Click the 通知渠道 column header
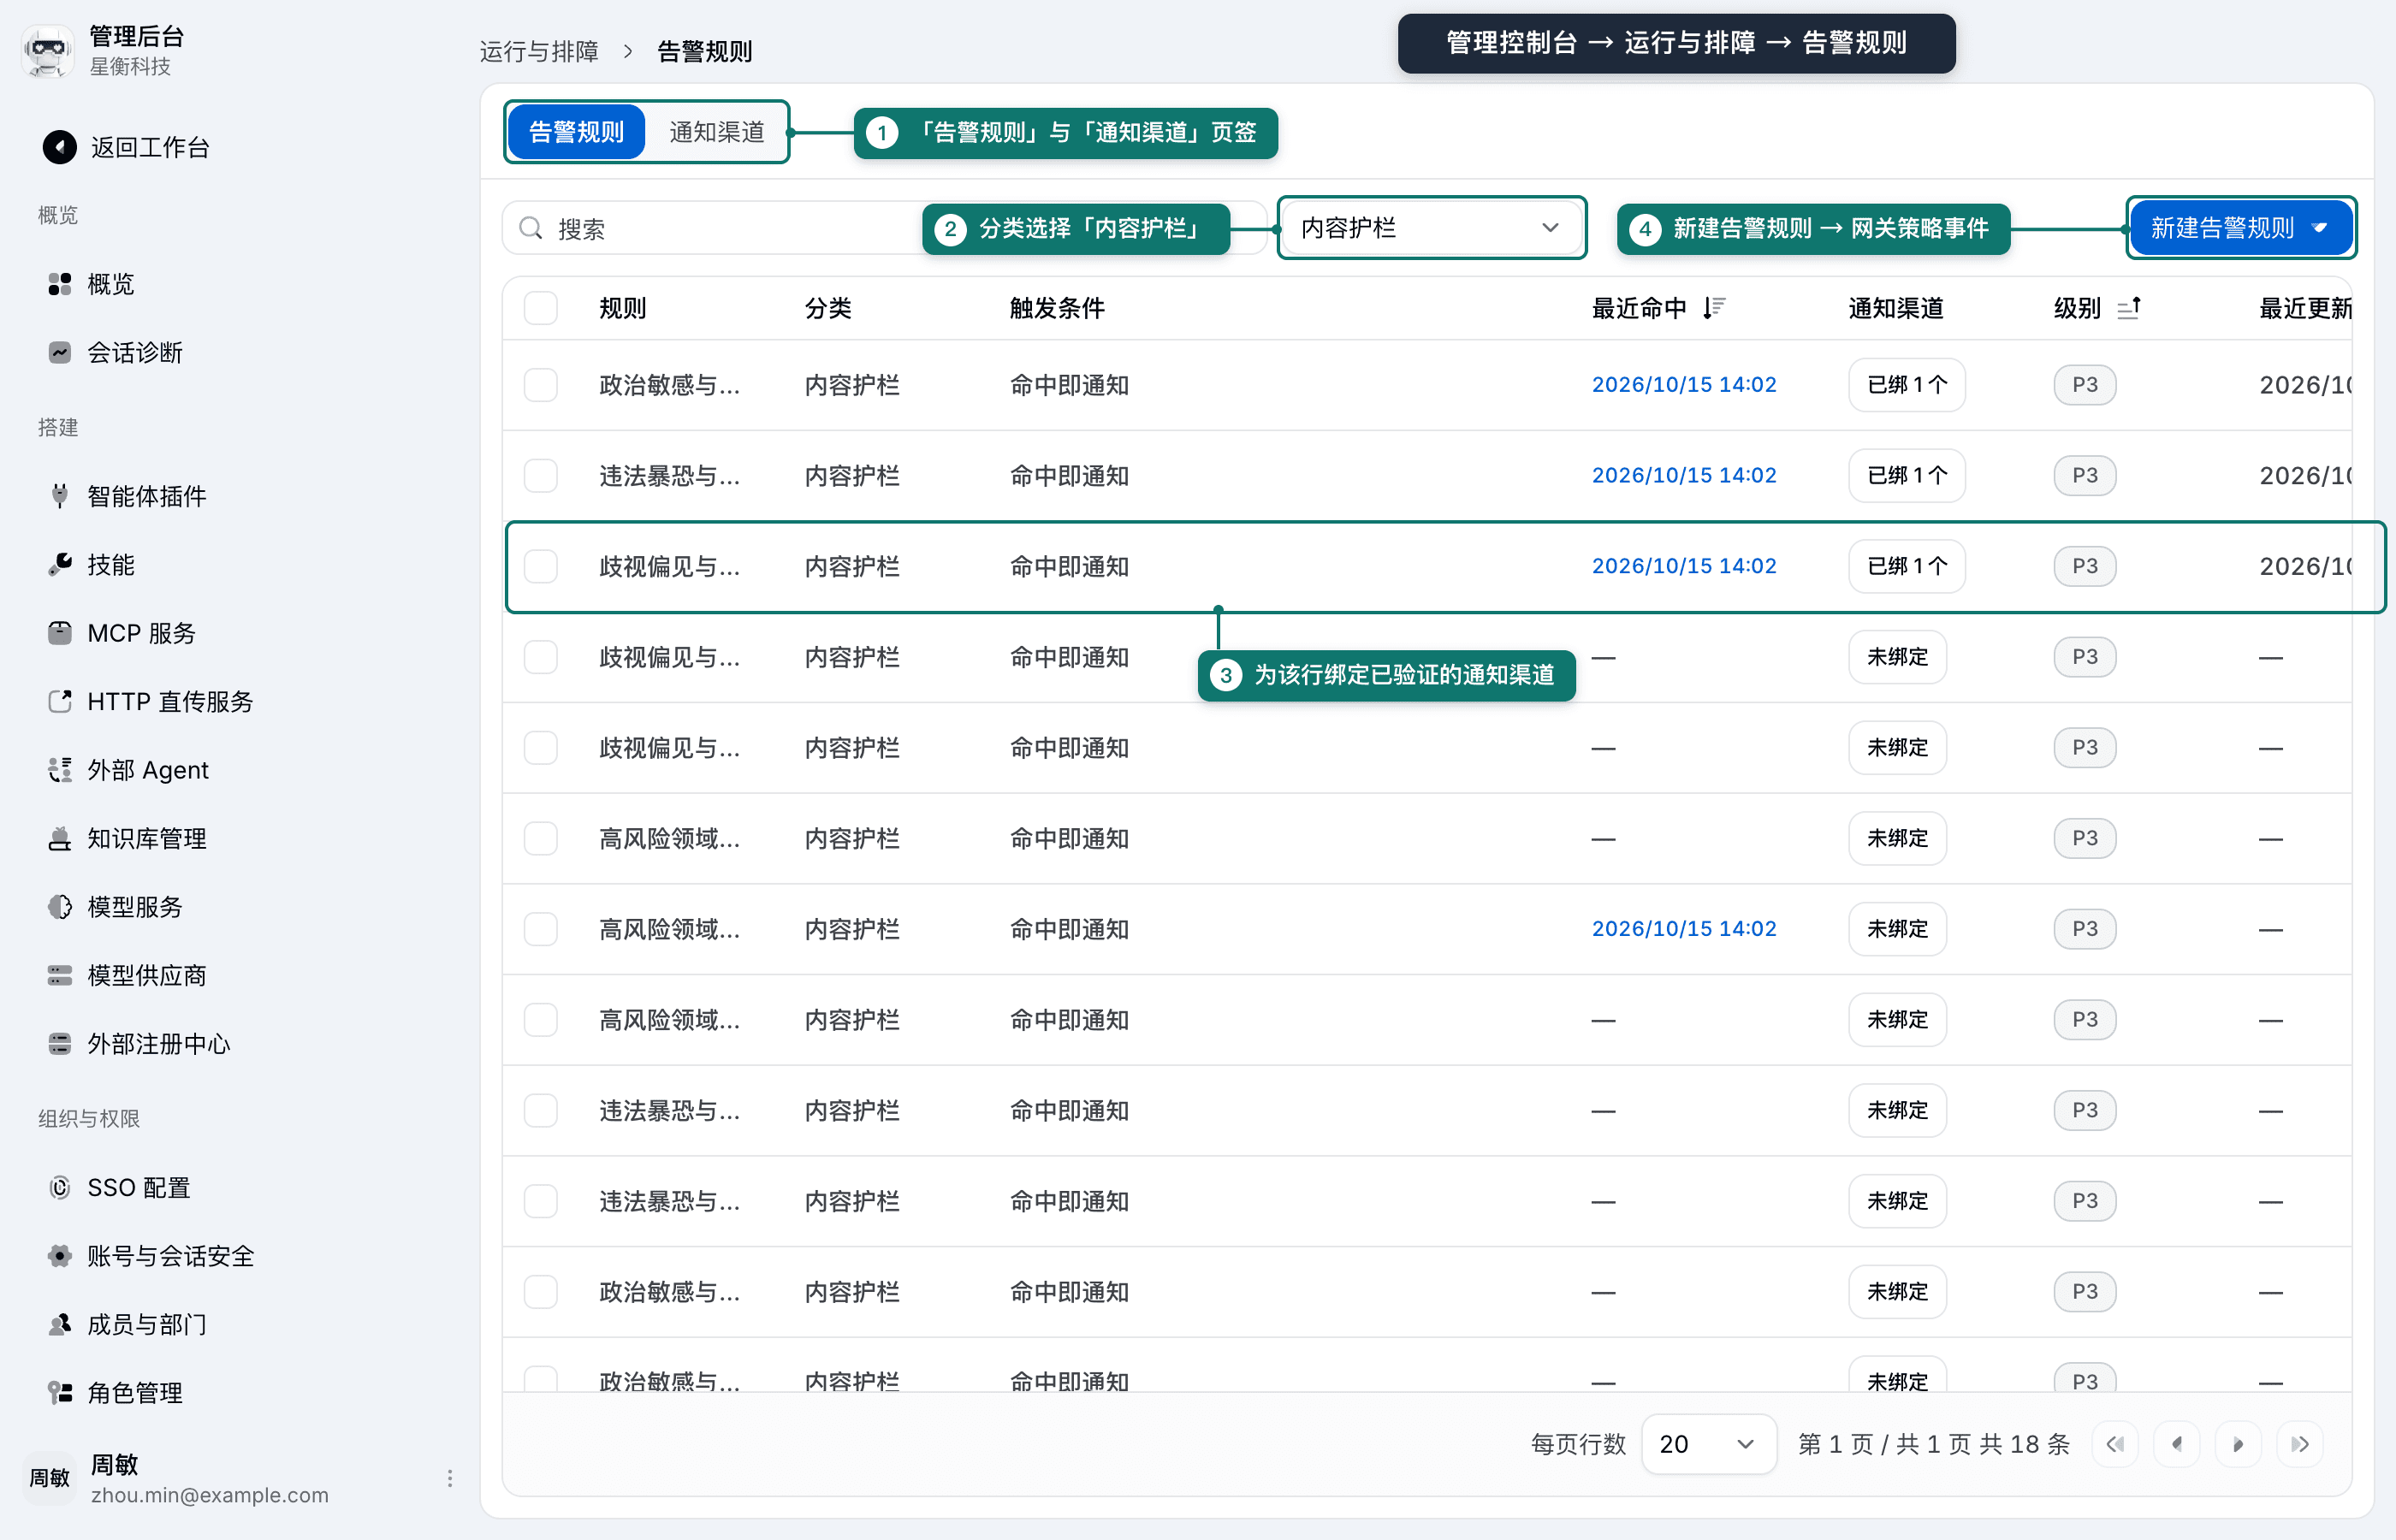The width and height of the screenshot is (2396, 1540). (1896, 308)
